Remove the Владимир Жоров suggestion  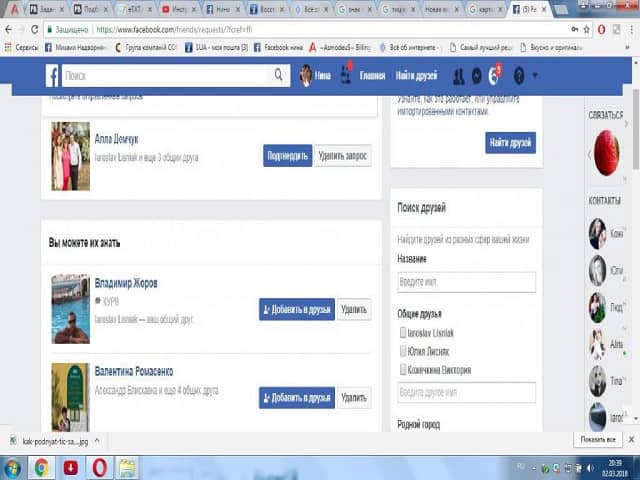(354, 309)
